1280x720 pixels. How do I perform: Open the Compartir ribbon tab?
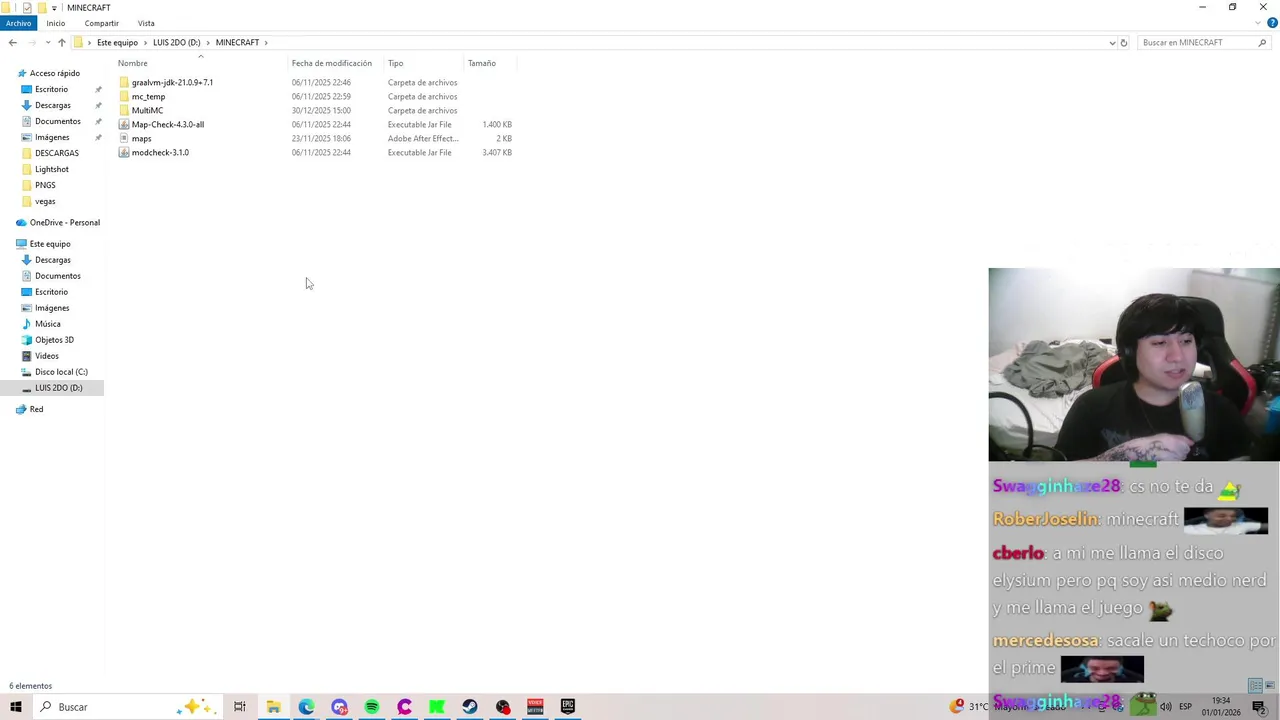(x=102, y=23)
